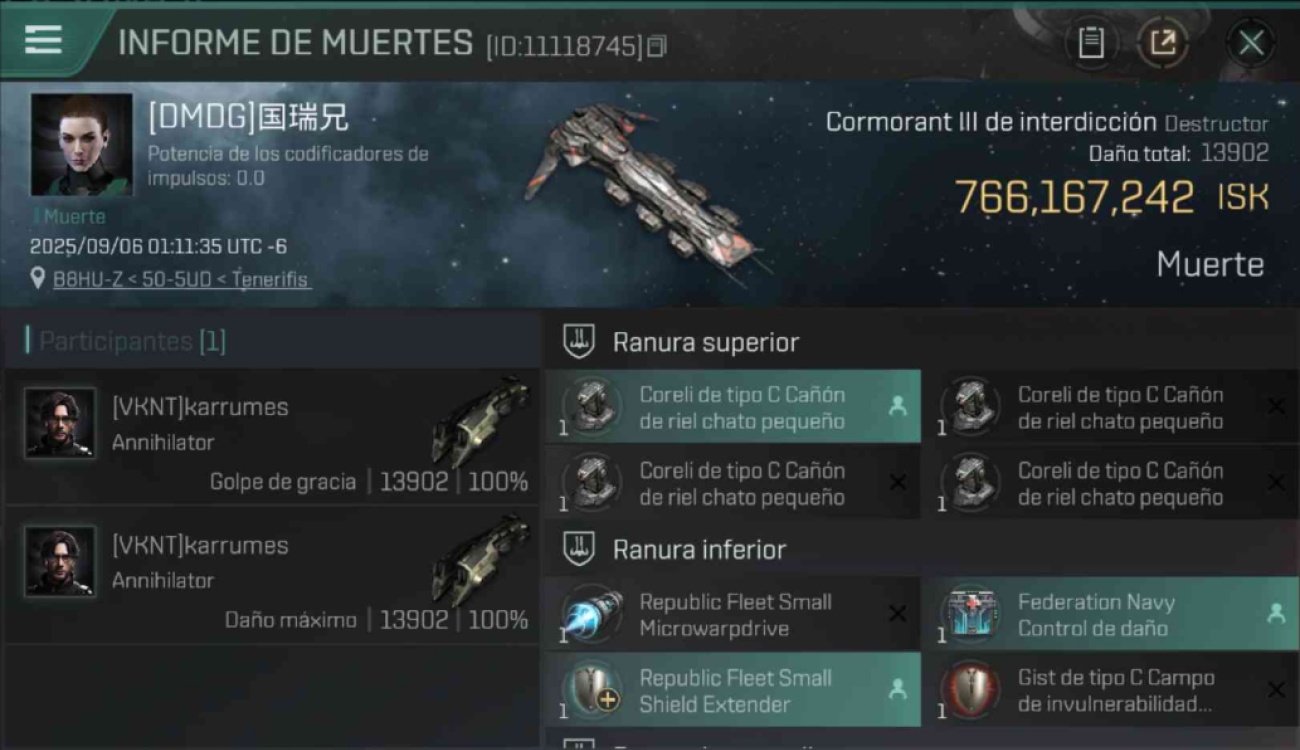
Task: Open the [VKNT]karrumes Daño máximo entry
Action: click(x=271, y=578)
